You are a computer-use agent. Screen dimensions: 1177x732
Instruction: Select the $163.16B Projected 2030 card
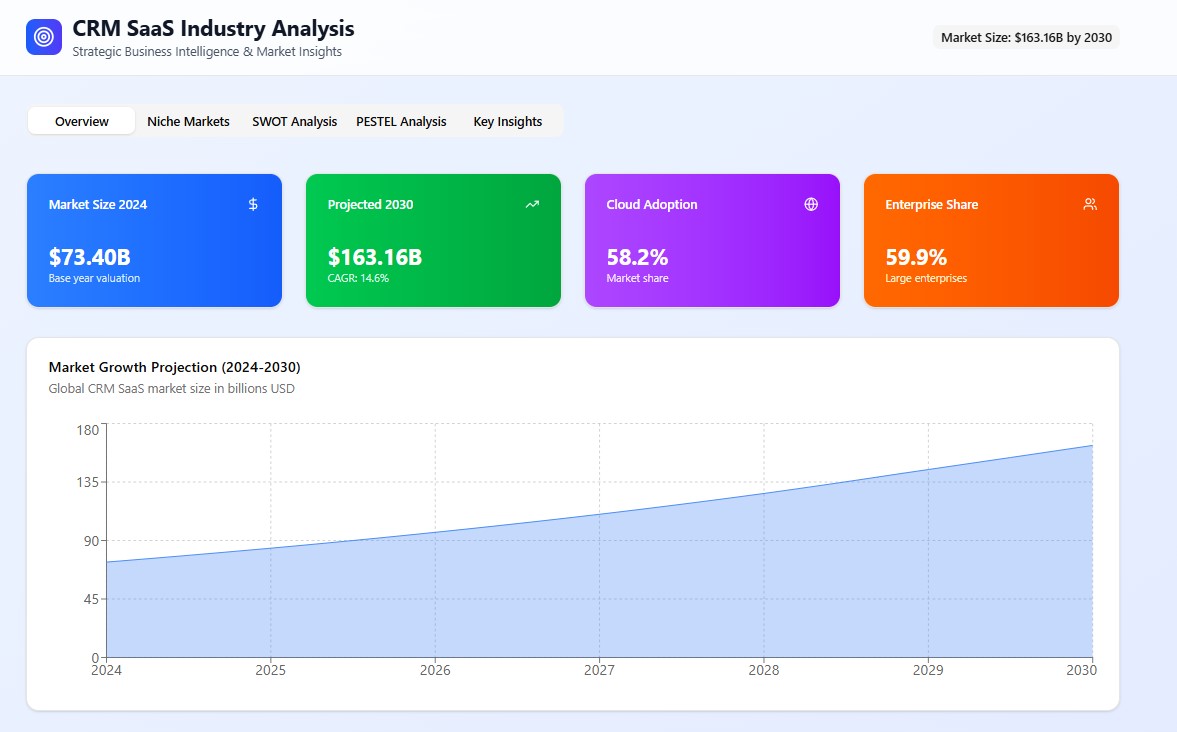(x=433, y=241)
